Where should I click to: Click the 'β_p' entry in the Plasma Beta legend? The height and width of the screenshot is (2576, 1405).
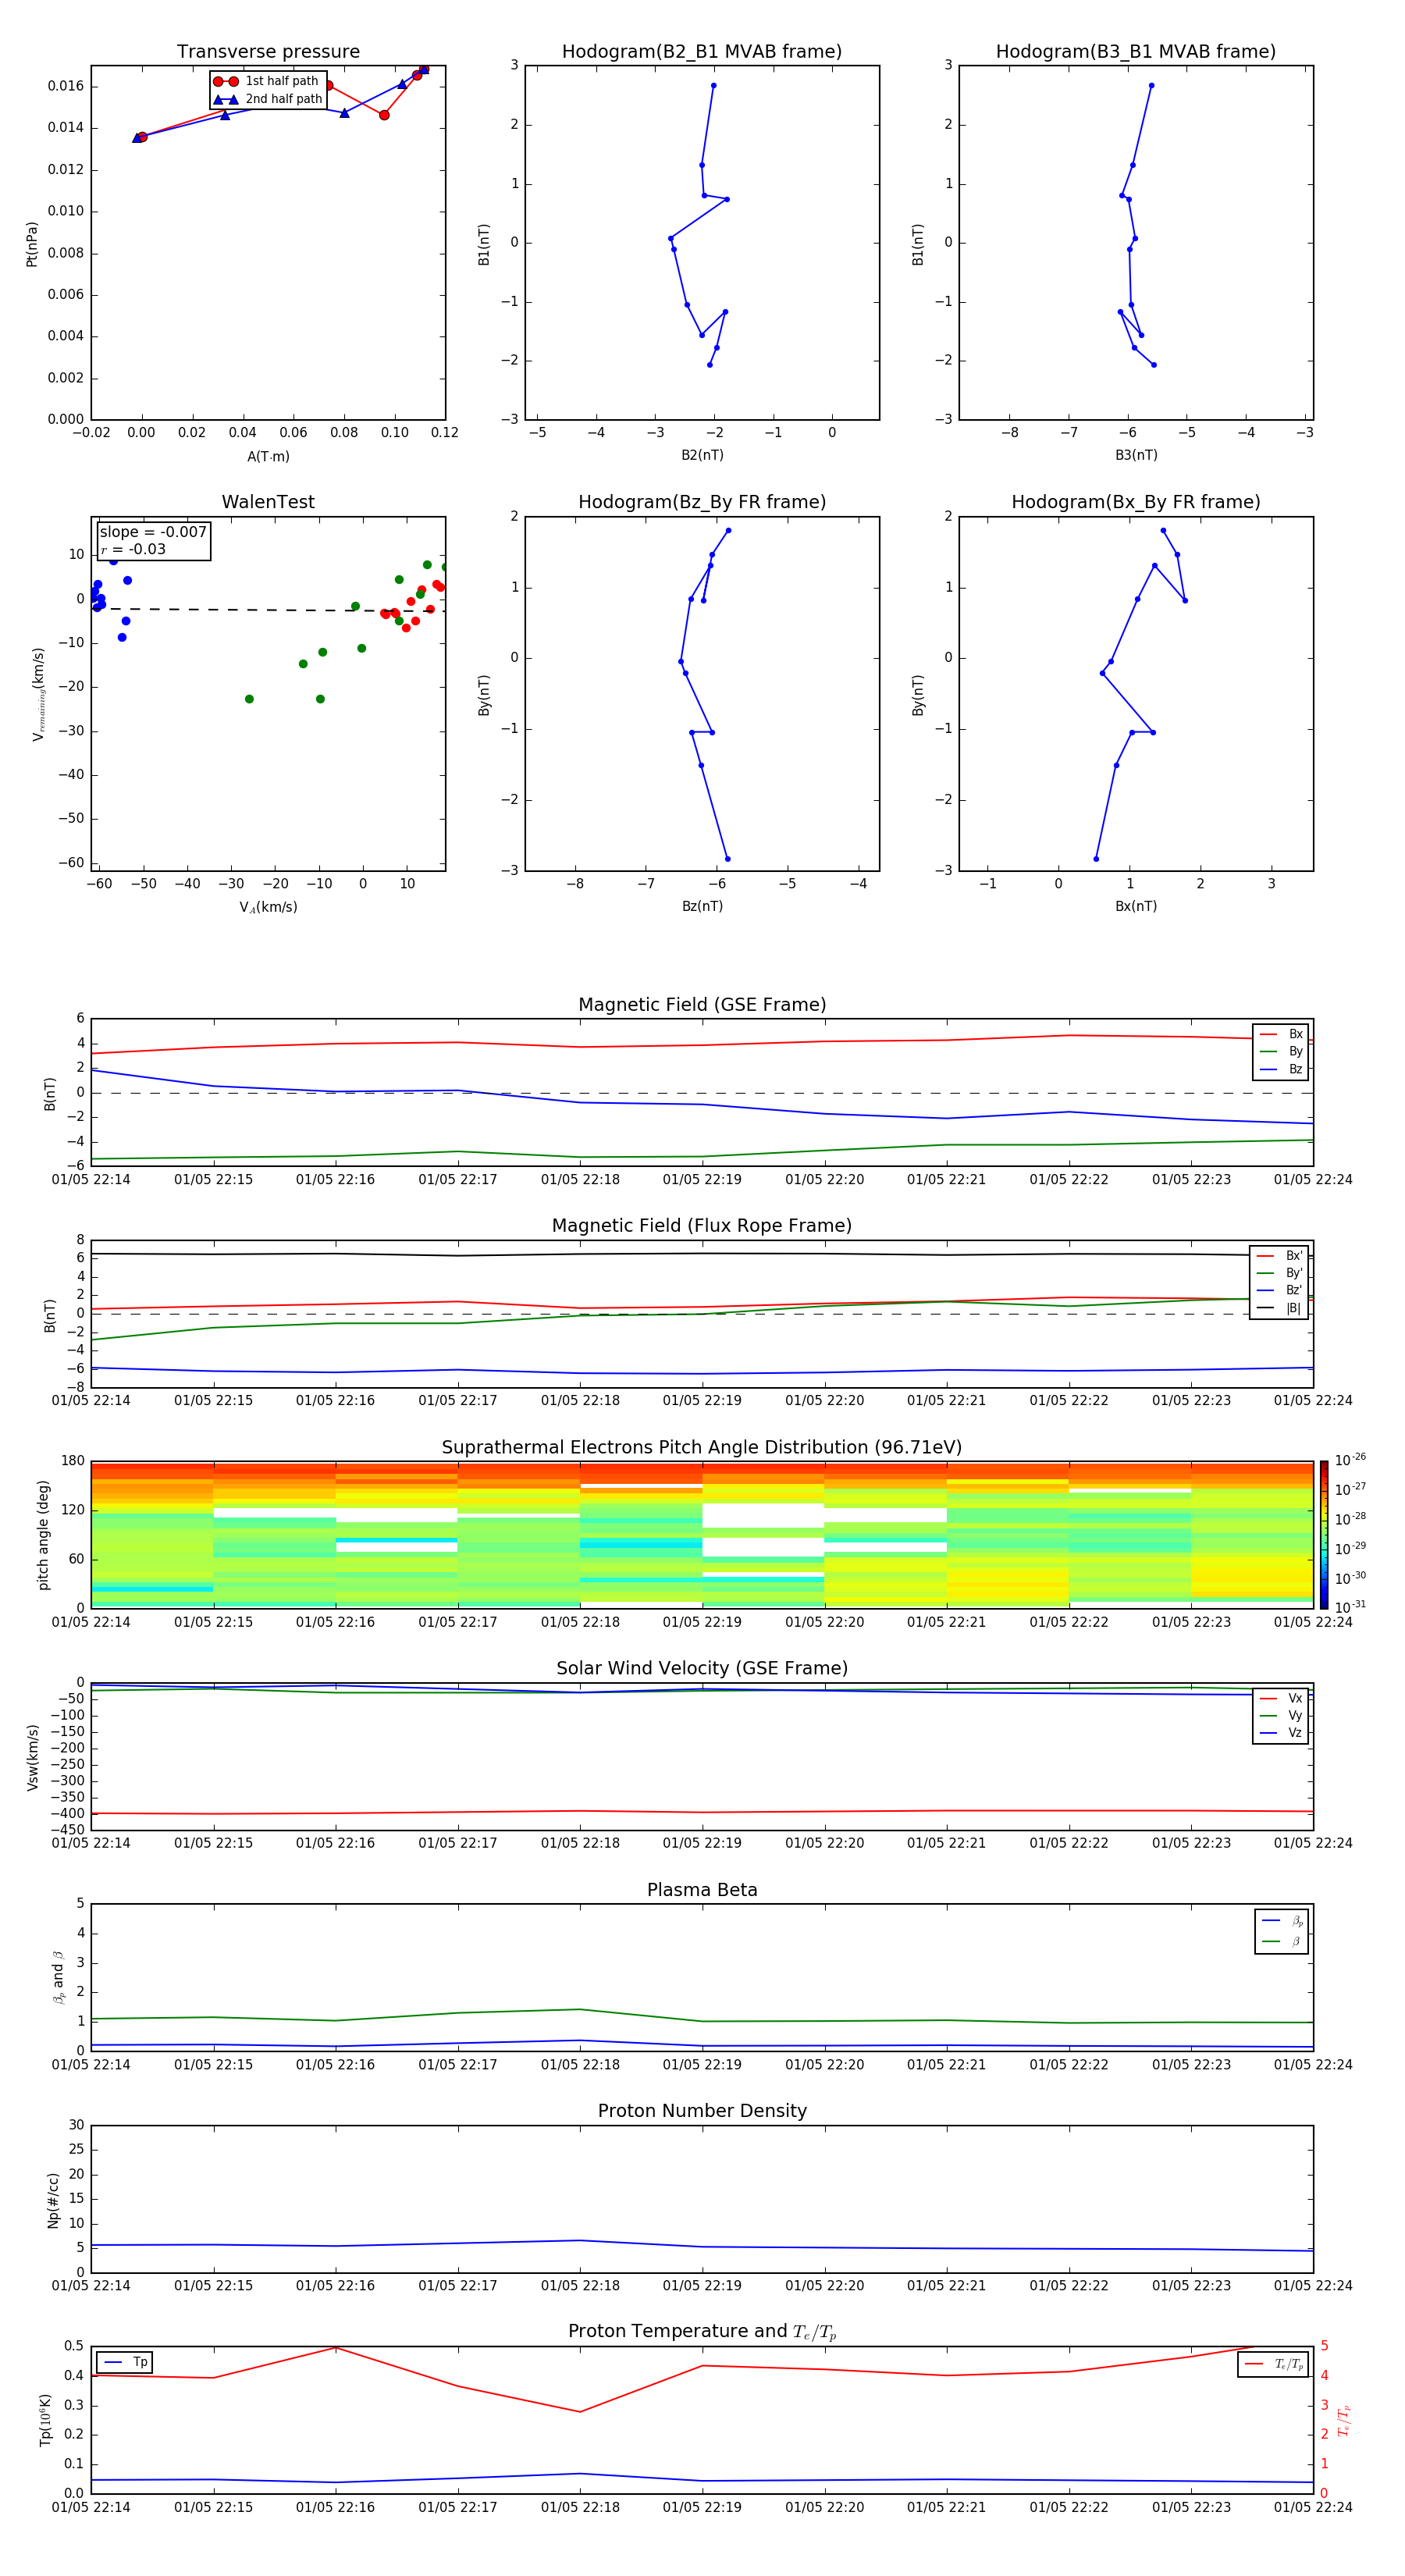[1282, 1920]
